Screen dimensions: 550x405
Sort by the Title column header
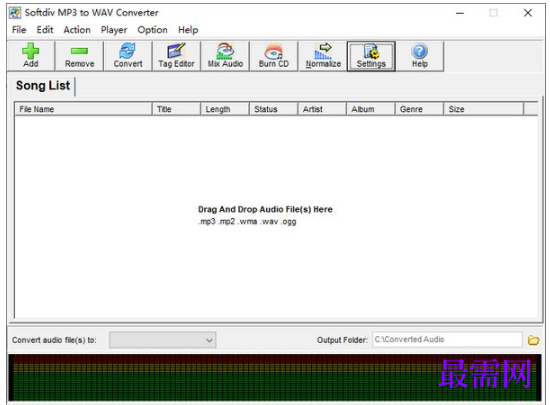tap(176, 109)
